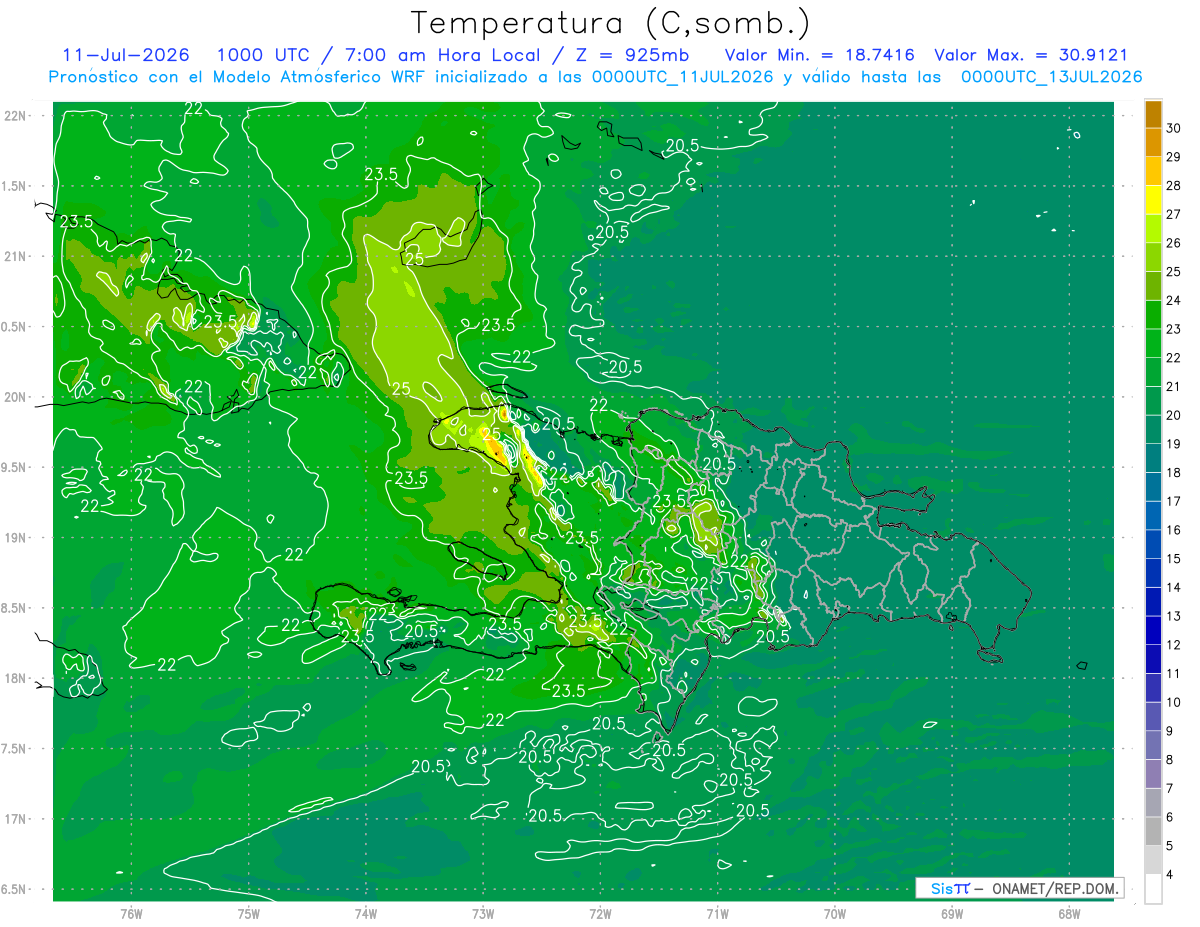Click the "72W" longitude axis label
Image resolution: width=1200 pixels, height=927 pixels.
click(600, 914)
